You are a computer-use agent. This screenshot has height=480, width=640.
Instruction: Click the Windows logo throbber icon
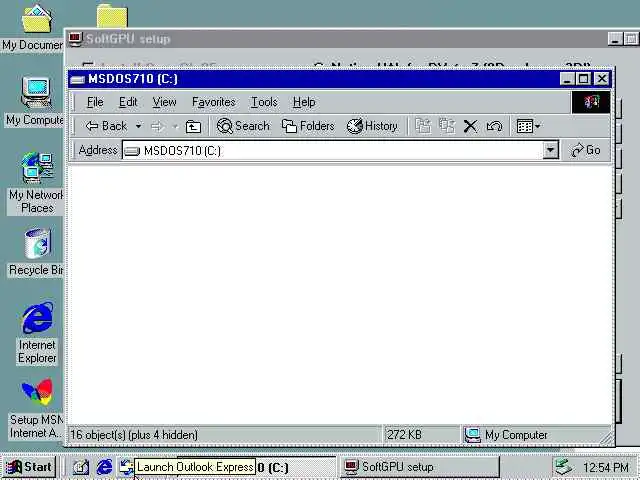tap(591, 102)
